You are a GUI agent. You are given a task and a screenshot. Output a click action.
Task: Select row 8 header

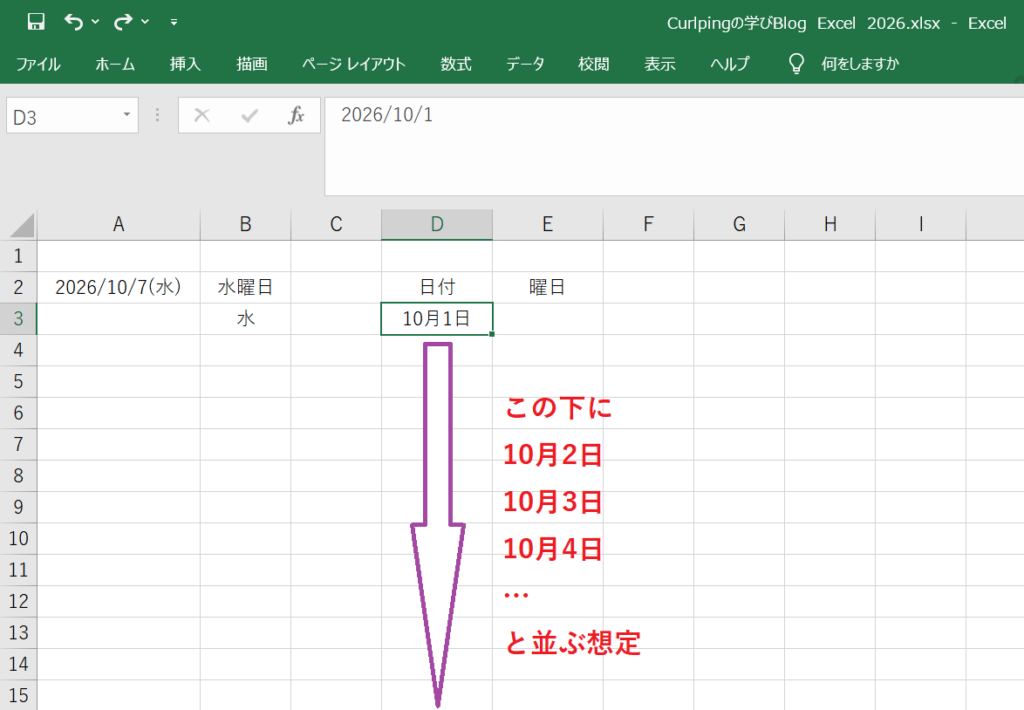pyautogui.click(x=18, y=476)
